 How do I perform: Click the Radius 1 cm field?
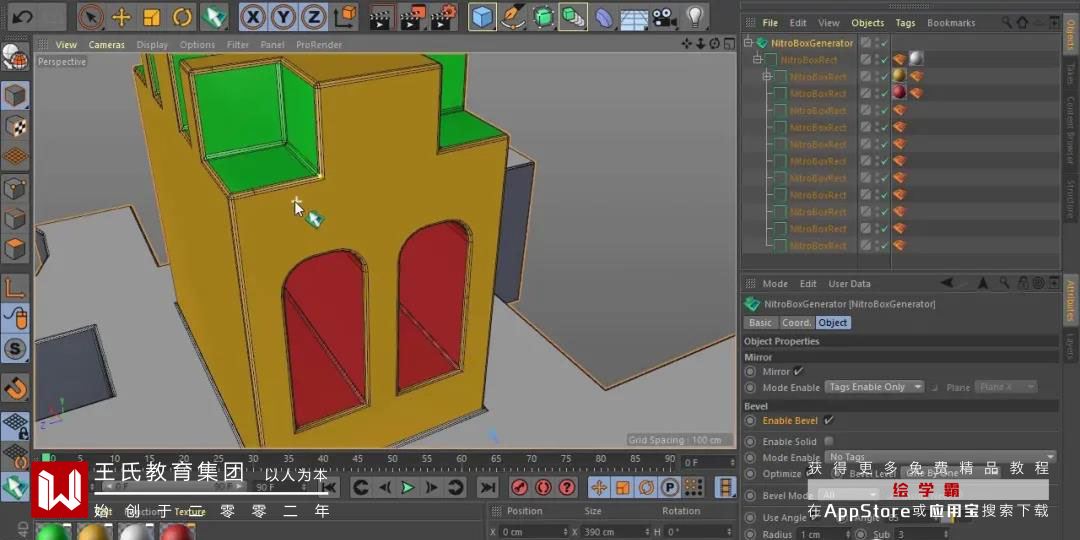822,534
